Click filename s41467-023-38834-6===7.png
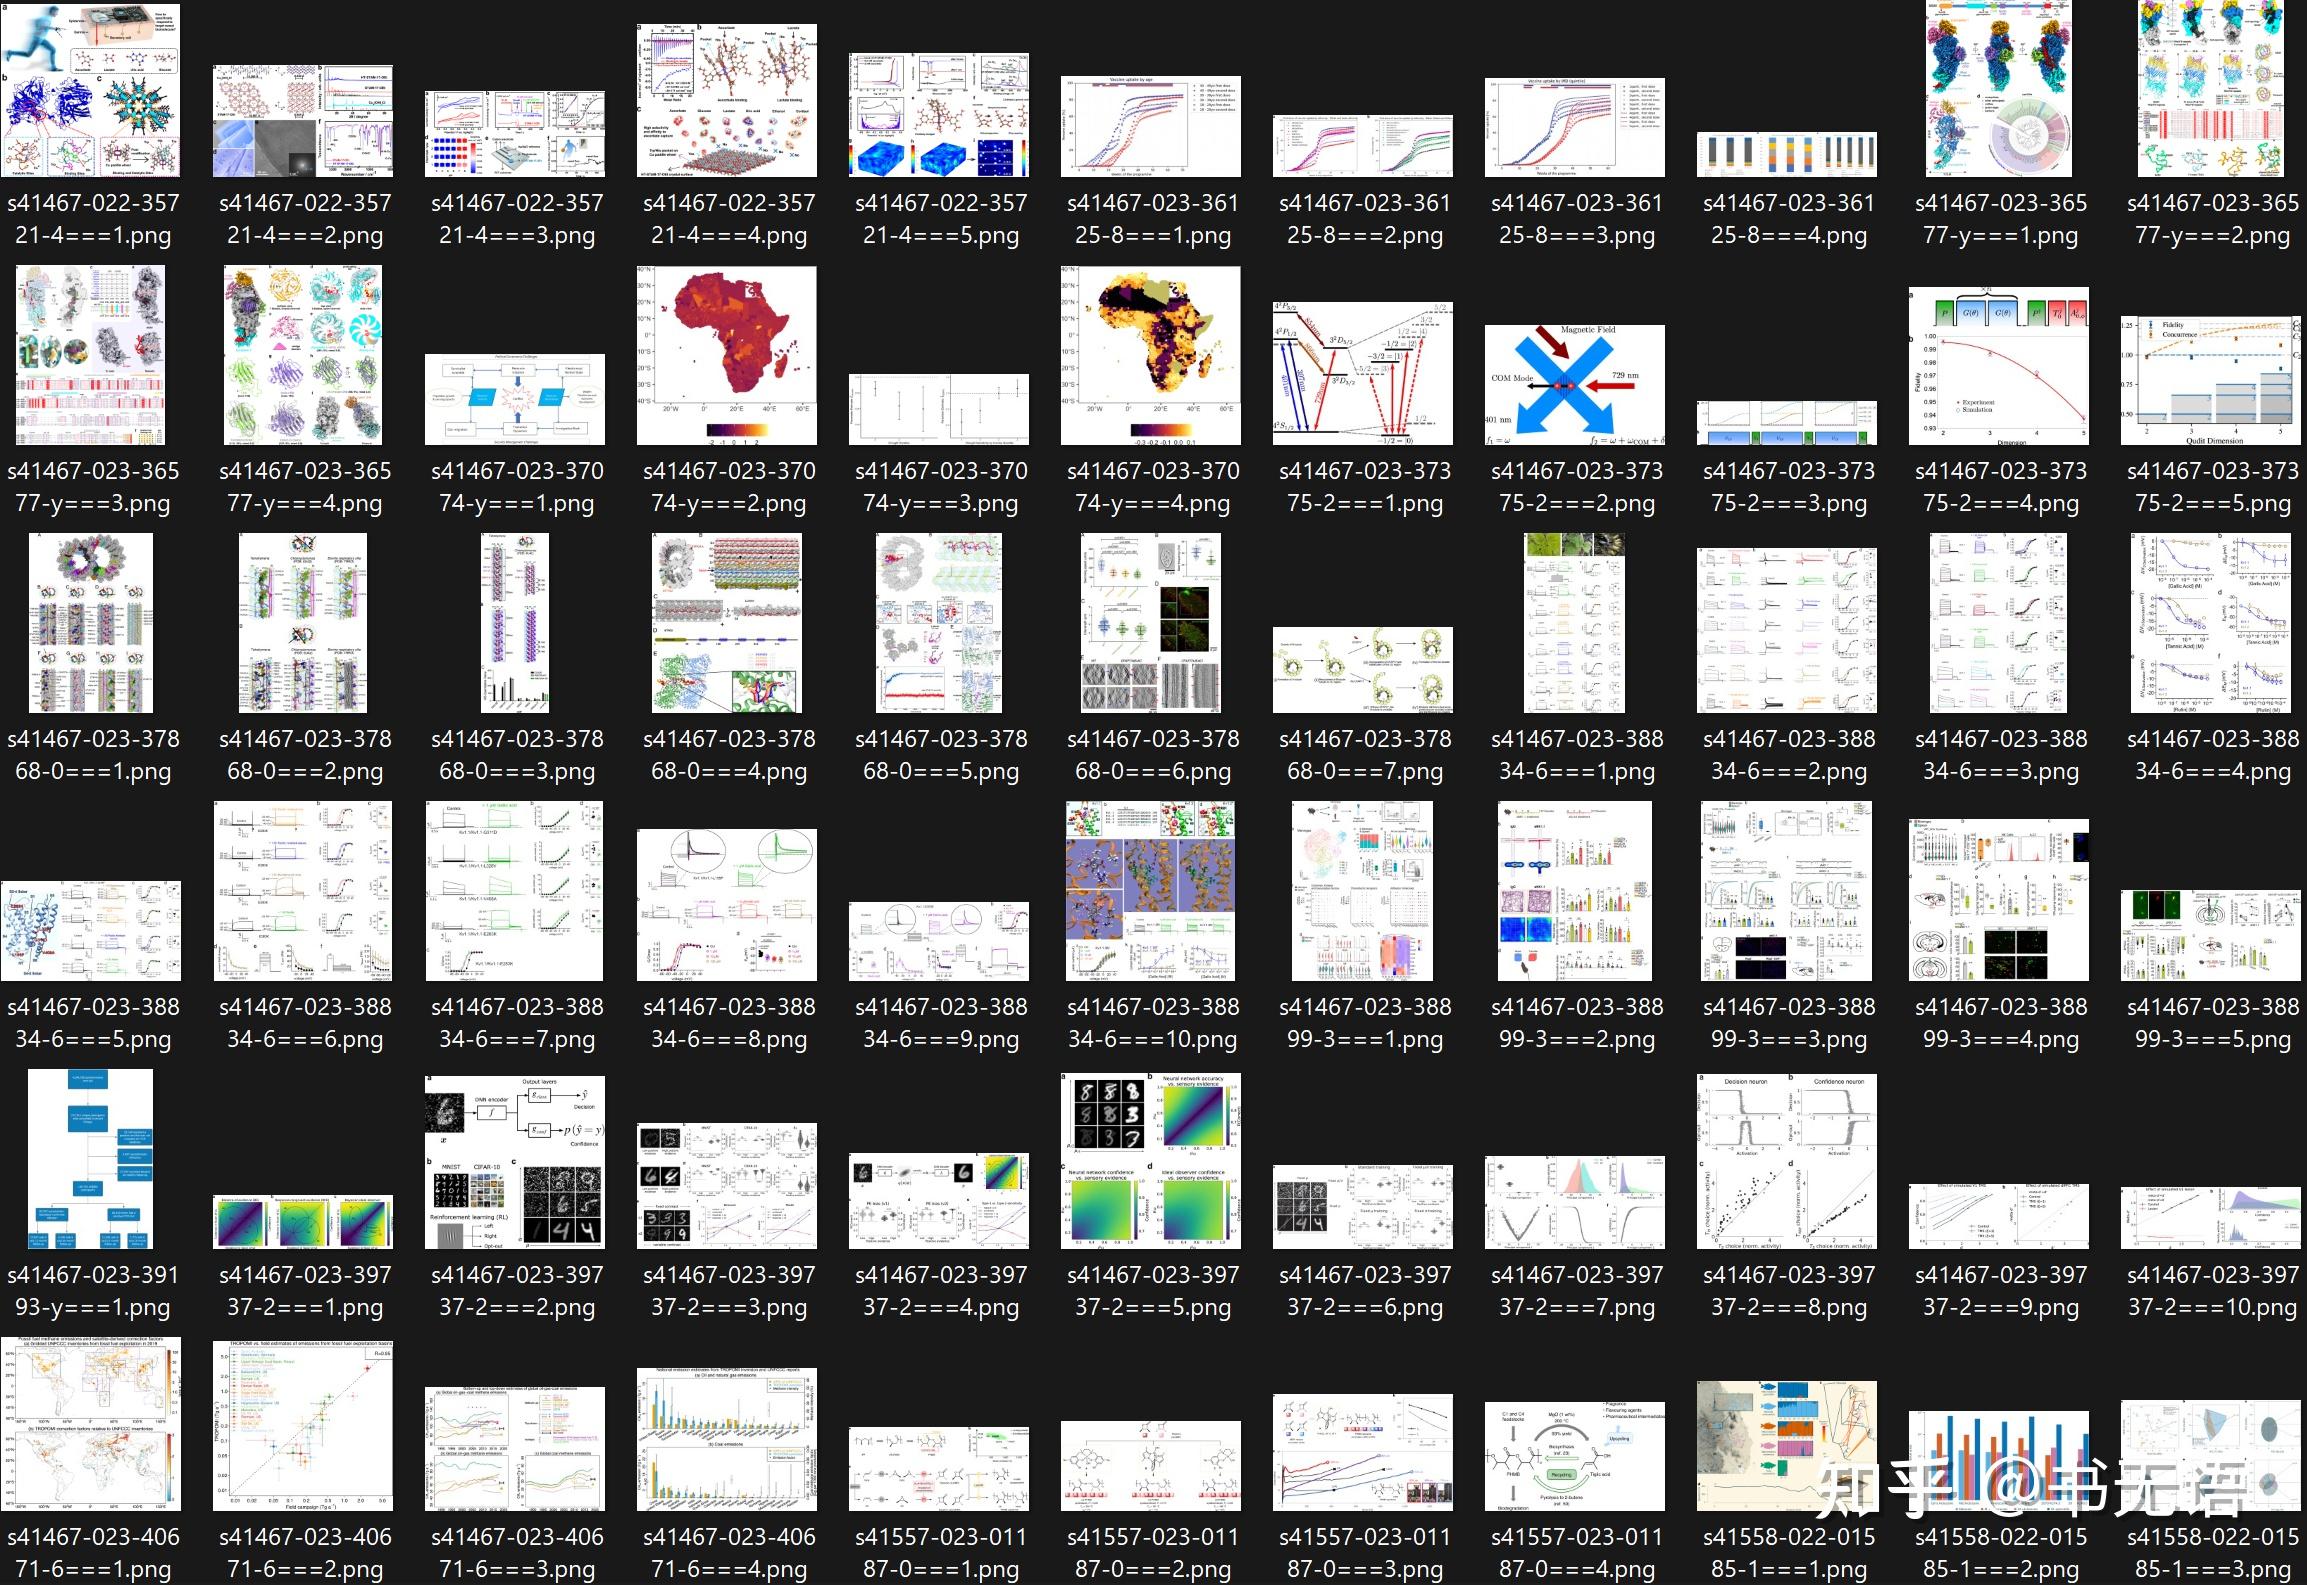The width and height of the screenshot is (2307, 1585). [517, 1023]
